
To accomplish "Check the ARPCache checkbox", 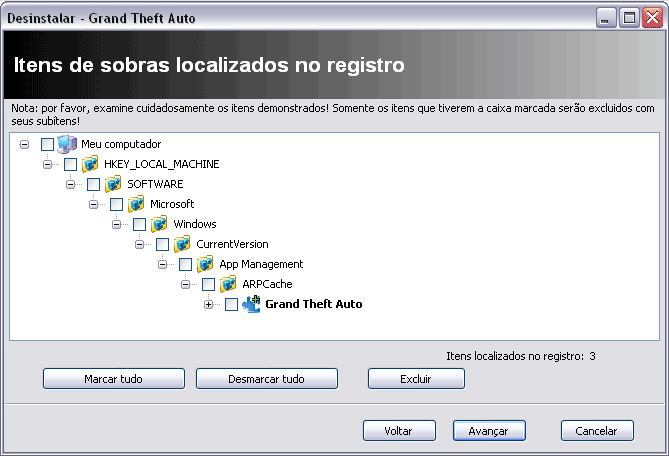I will pos(209,285).
